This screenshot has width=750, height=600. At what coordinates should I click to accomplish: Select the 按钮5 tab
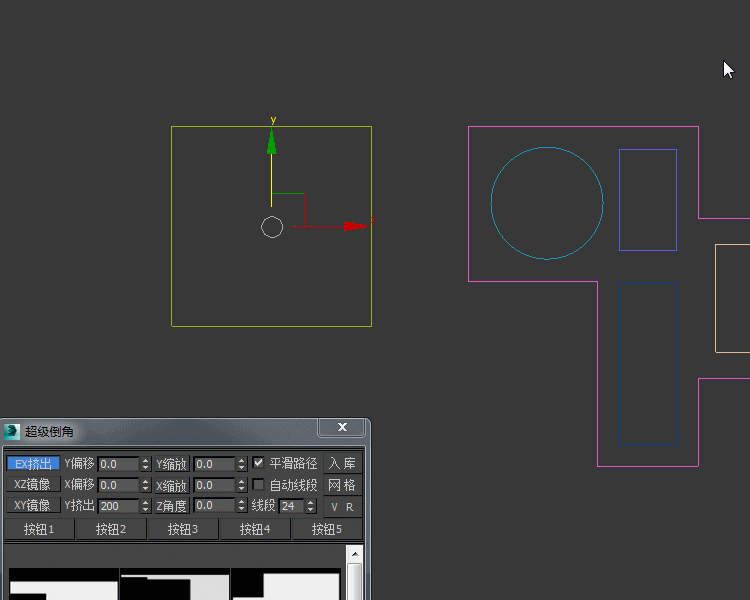click(326, 529)
